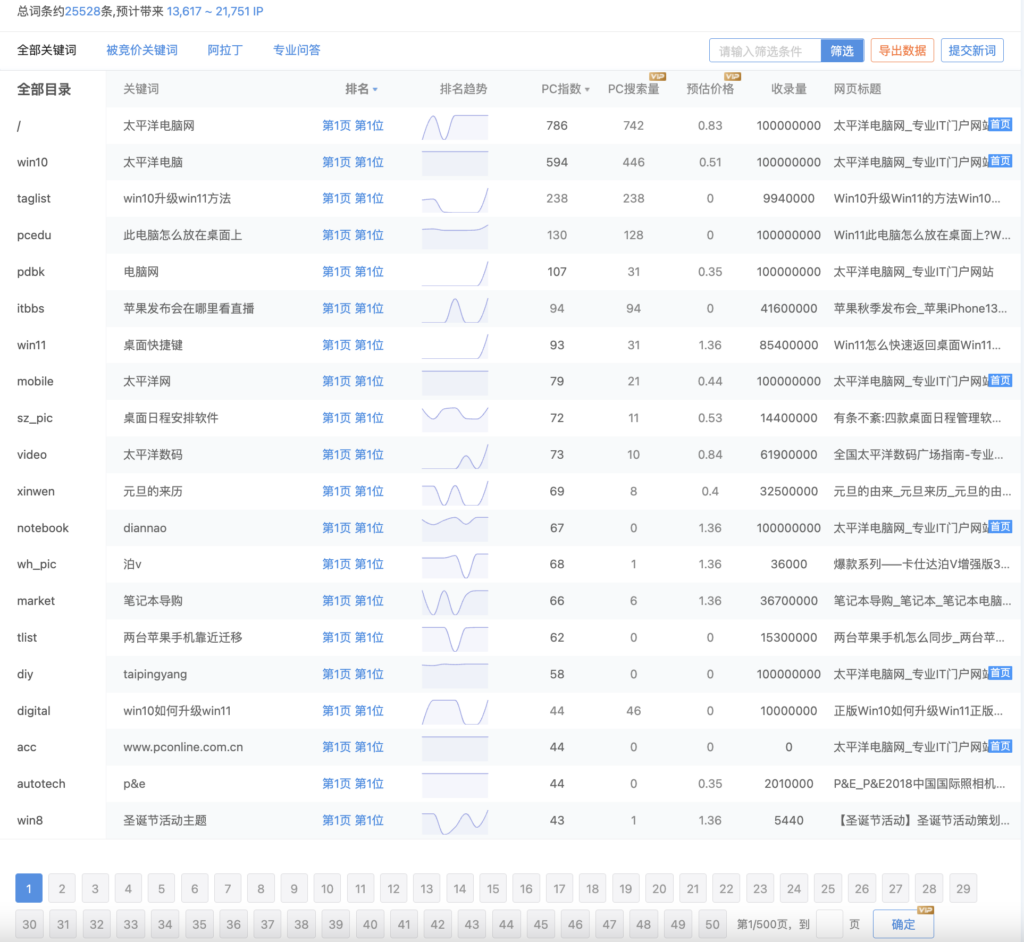Viewport: 1024px width, 942px height.
Task: Click the 25528 total keywords link
Action: 83,11
